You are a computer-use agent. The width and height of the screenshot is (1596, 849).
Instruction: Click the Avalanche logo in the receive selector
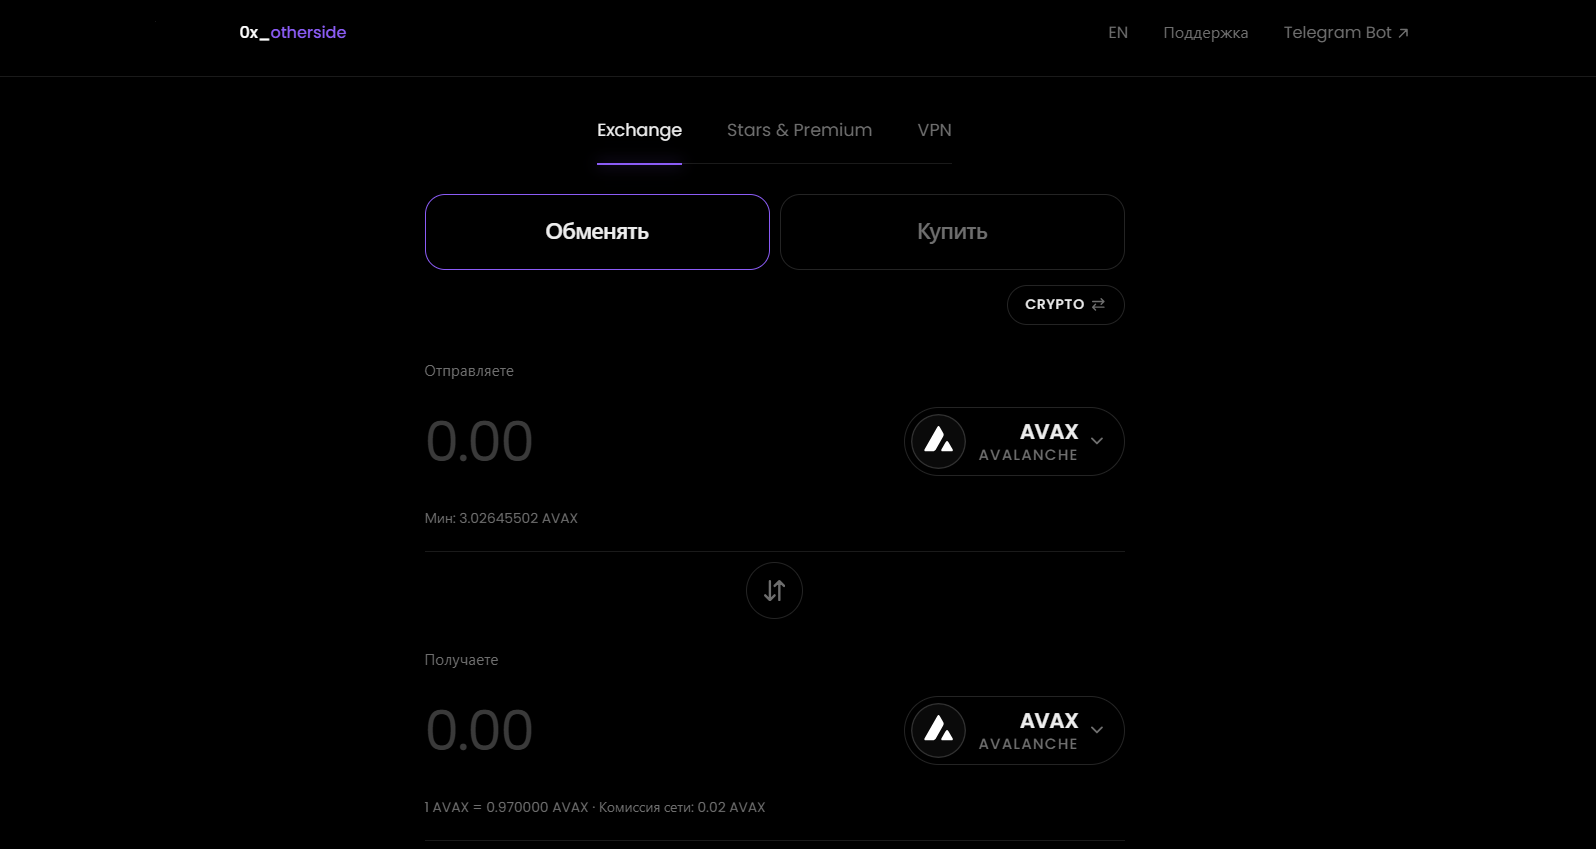[x=938, y=730]
